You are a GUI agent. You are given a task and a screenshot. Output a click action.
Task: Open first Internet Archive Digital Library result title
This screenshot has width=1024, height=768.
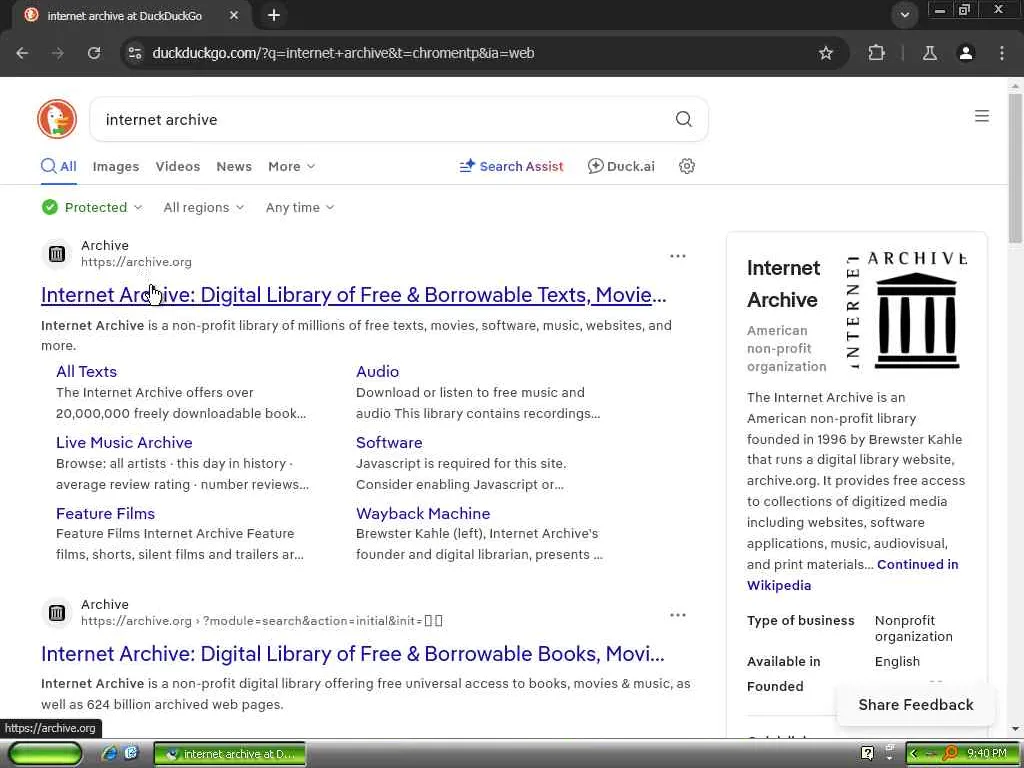tap(353, 295)
